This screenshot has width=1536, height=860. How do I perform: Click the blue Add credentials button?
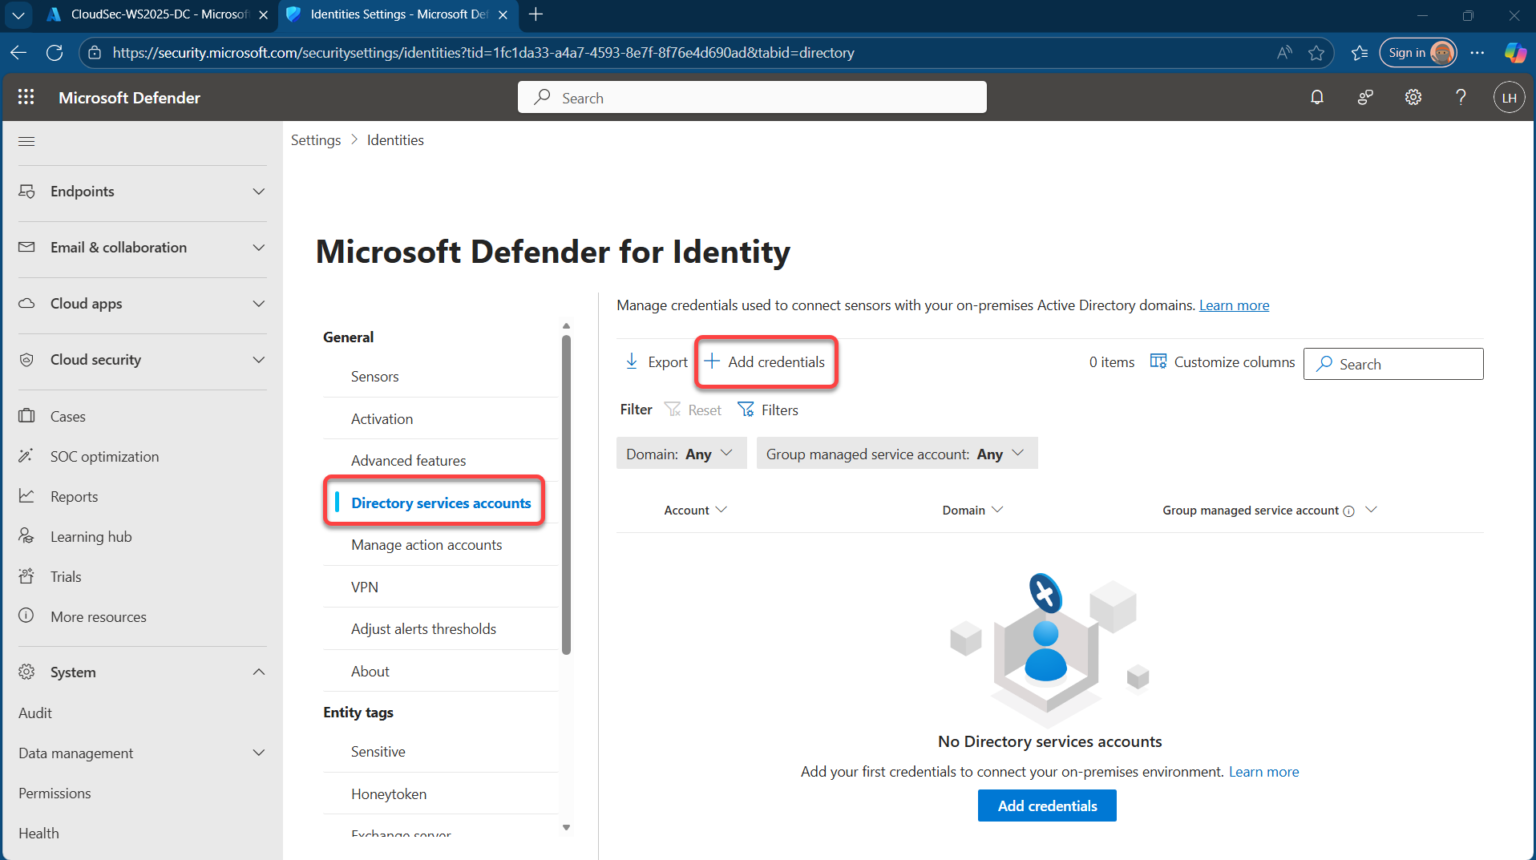click(1047, 805)
